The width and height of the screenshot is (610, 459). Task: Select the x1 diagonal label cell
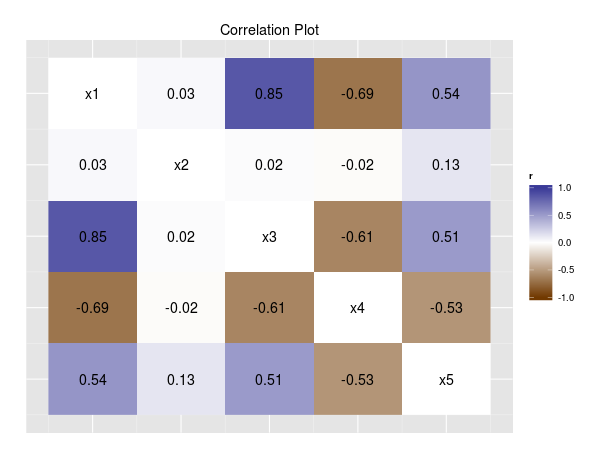[x=92, y=94]
